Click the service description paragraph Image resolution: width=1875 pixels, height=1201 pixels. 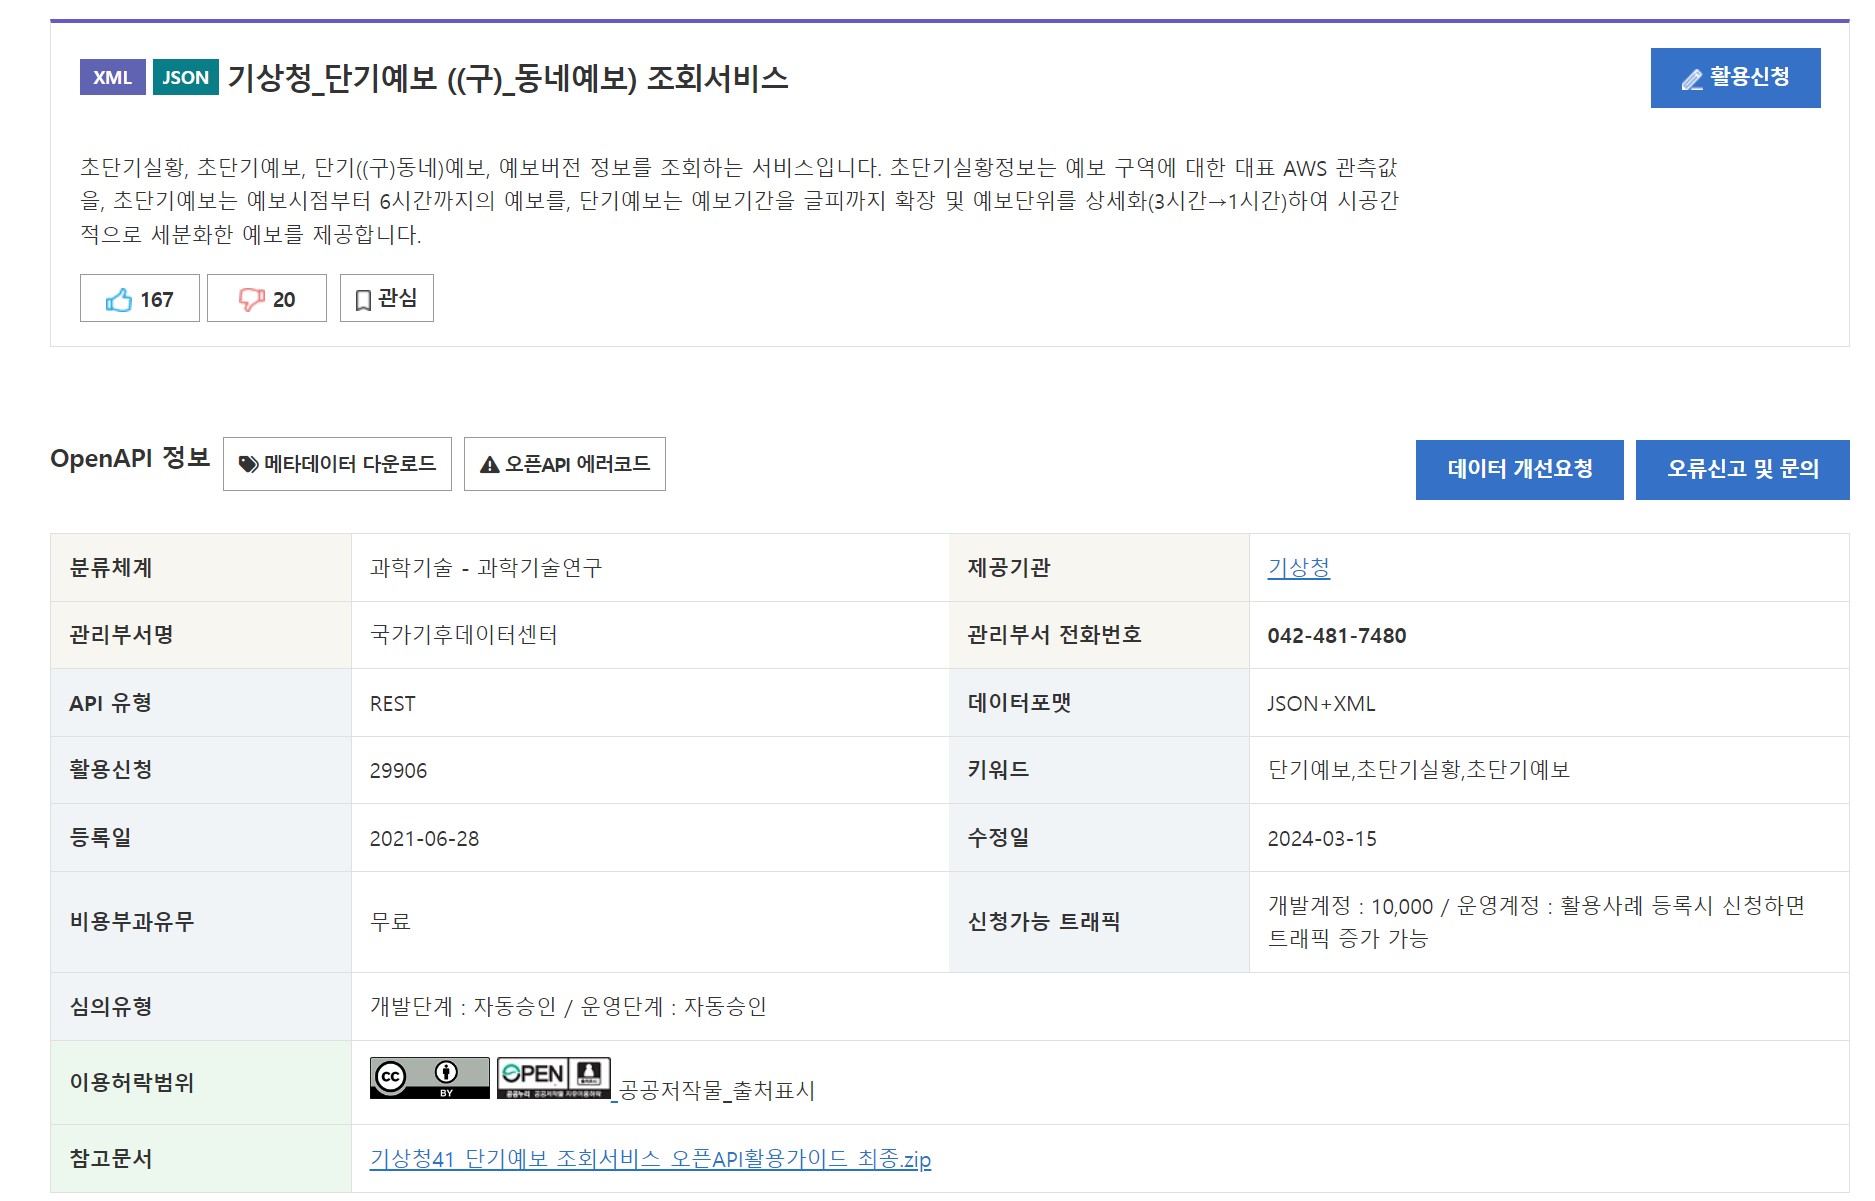(x=740, y=201)
